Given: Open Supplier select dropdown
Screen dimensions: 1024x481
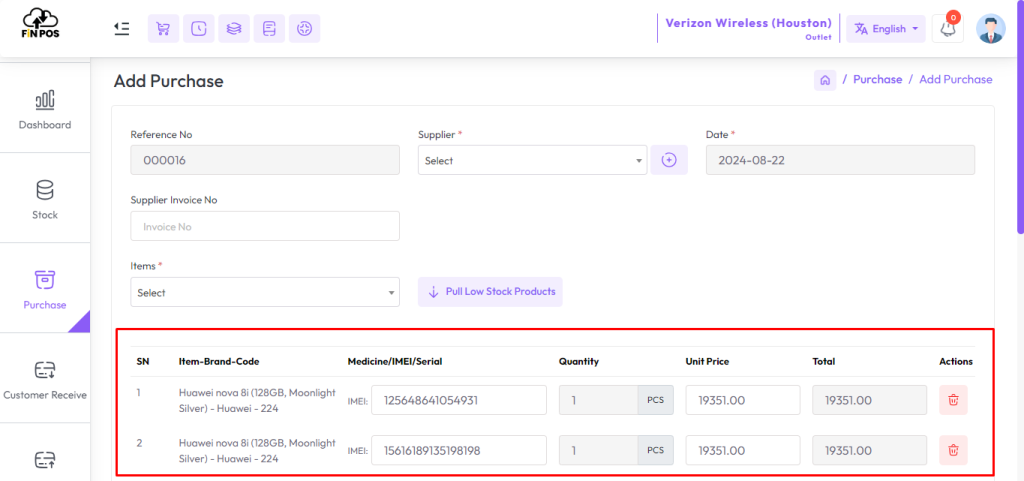Looking at the screenshot, I should 532,160.
